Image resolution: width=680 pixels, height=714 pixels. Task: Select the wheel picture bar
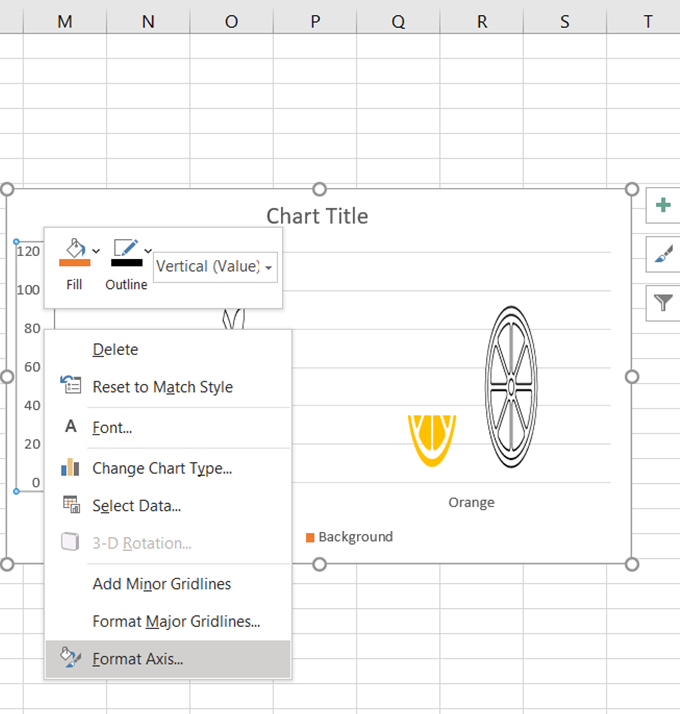tap(511, 387)
